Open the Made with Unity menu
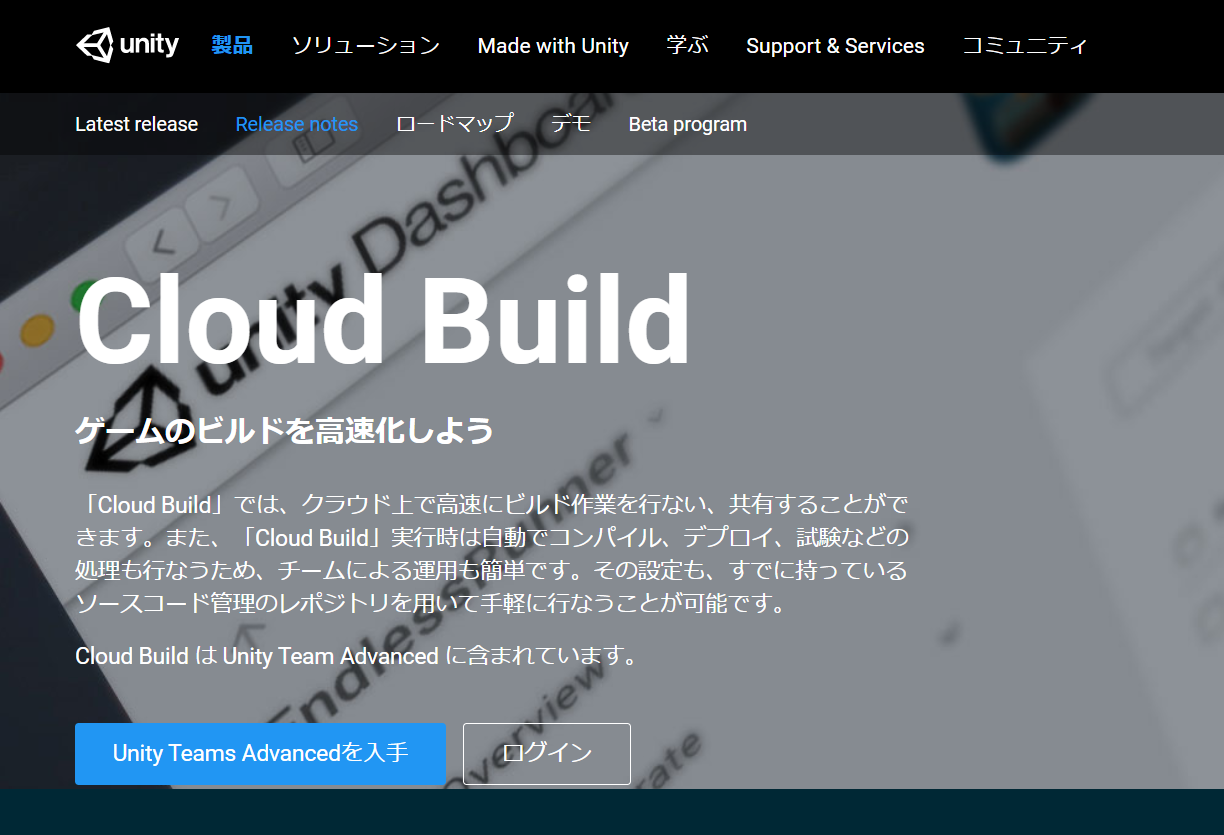The height and width of the screenshot is (835, 1224). (553, 46)
